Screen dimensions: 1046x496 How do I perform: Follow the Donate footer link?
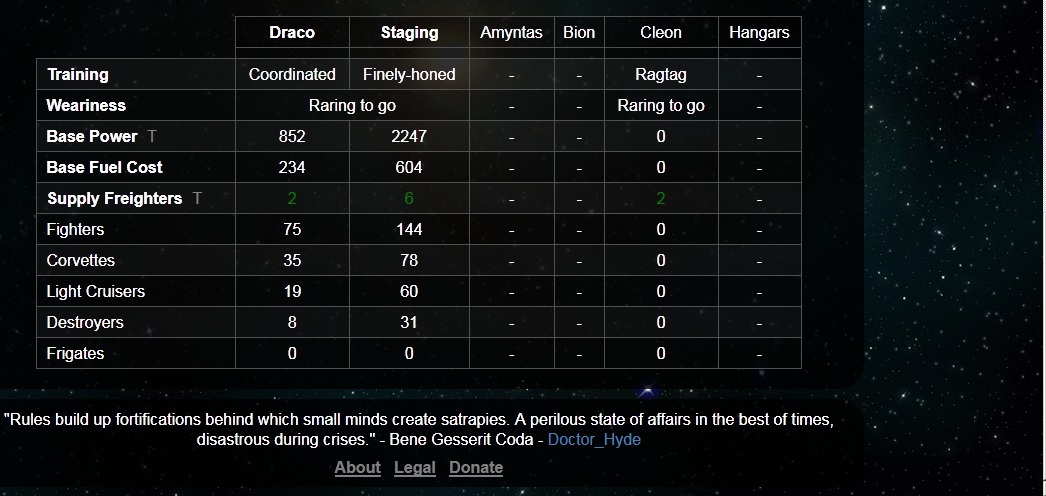476,467
